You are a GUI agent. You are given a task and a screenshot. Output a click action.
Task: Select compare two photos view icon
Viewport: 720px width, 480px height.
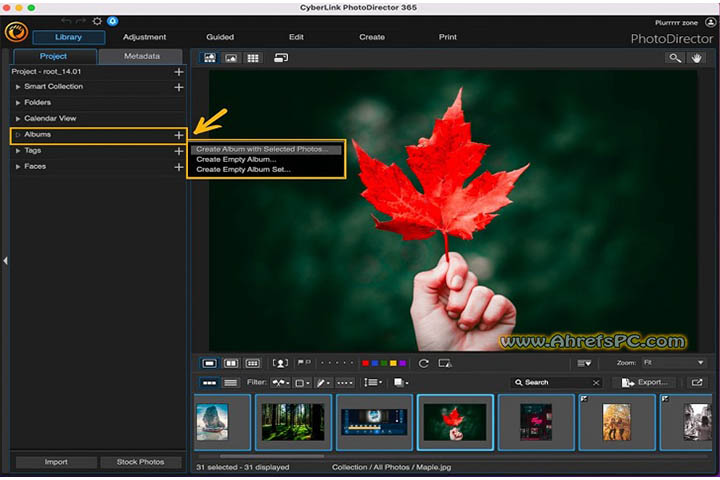click(231, 363)
